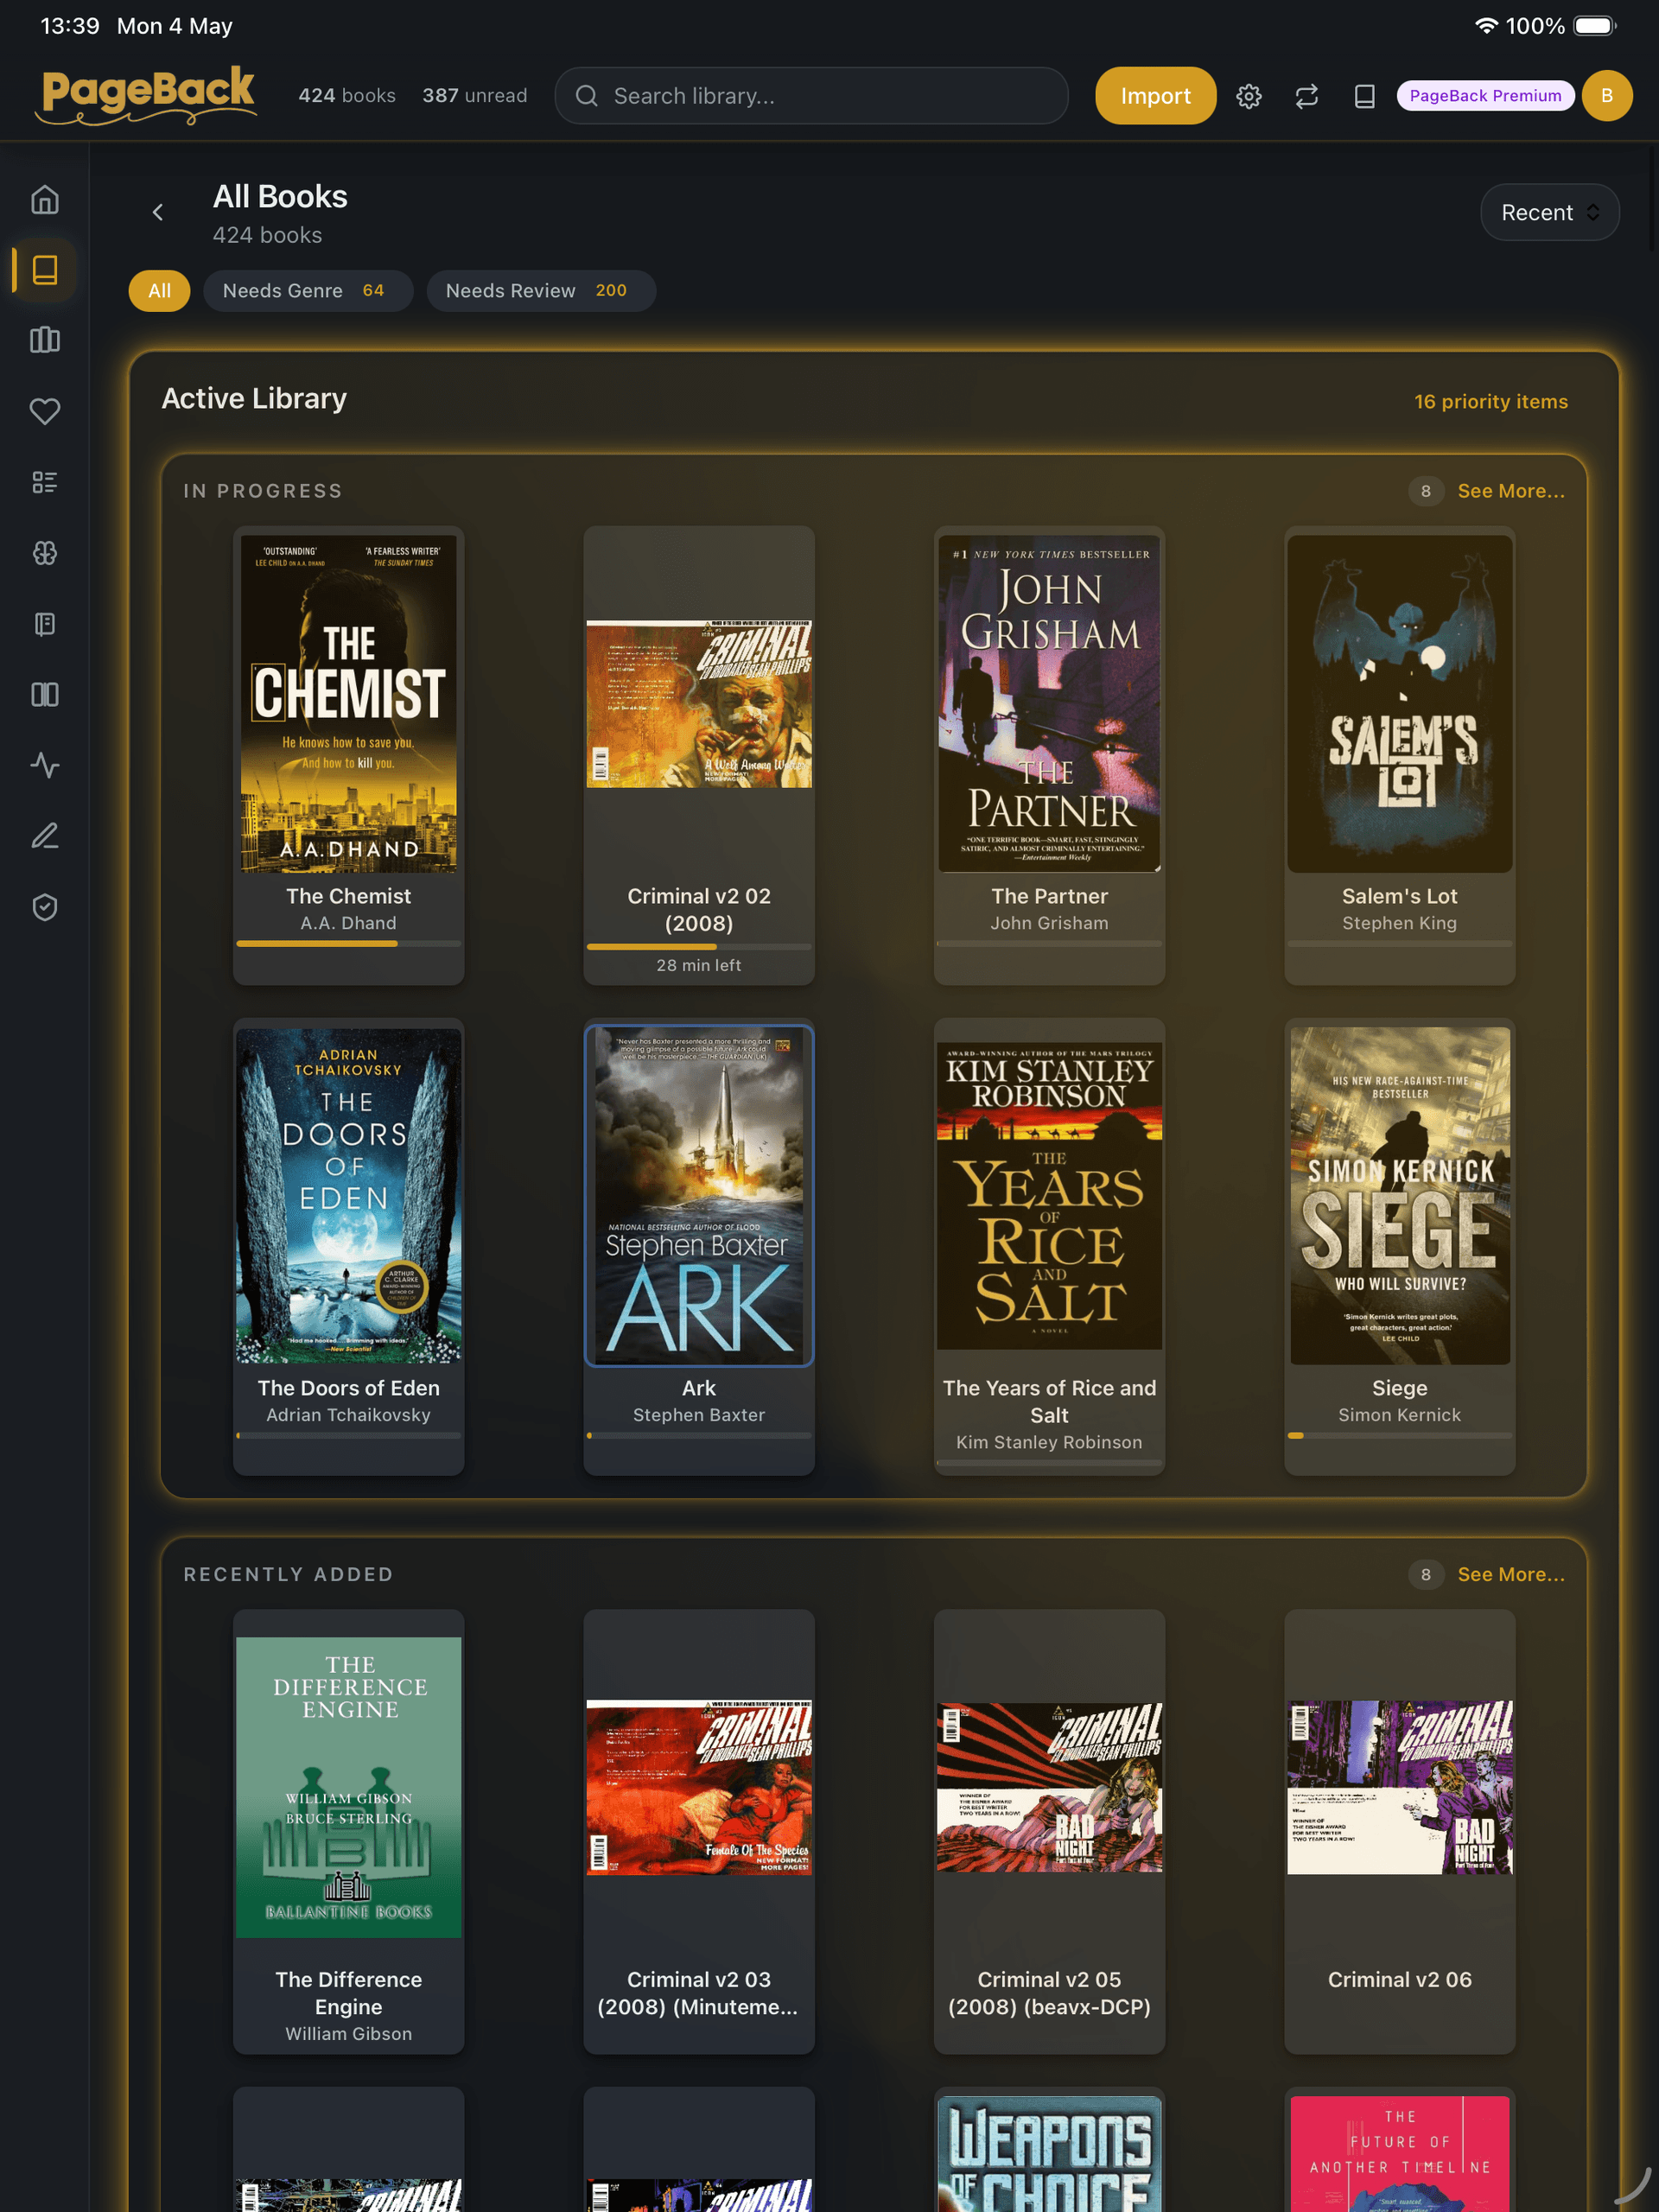Click the tablet device icon in header
This screenshot has height=2212, width=1659.
pyautogui.click(x=1364, y=96)
